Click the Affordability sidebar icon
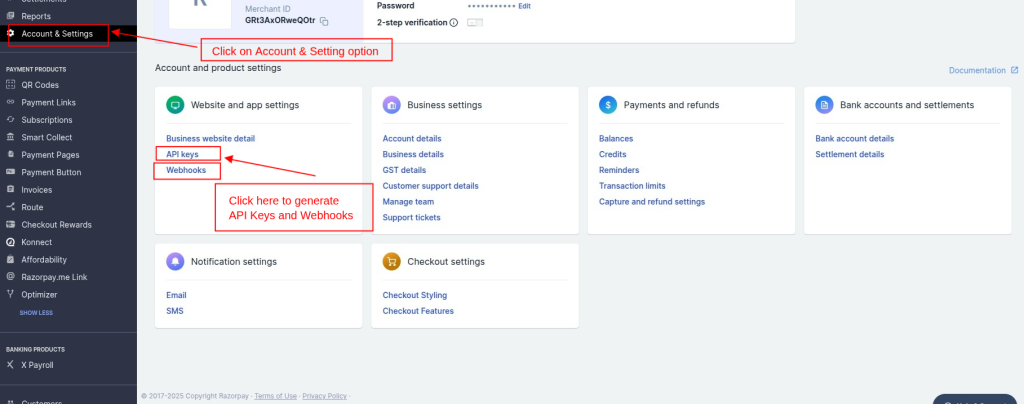Viewport: 1024px width, 404px height. pos(10,259)
